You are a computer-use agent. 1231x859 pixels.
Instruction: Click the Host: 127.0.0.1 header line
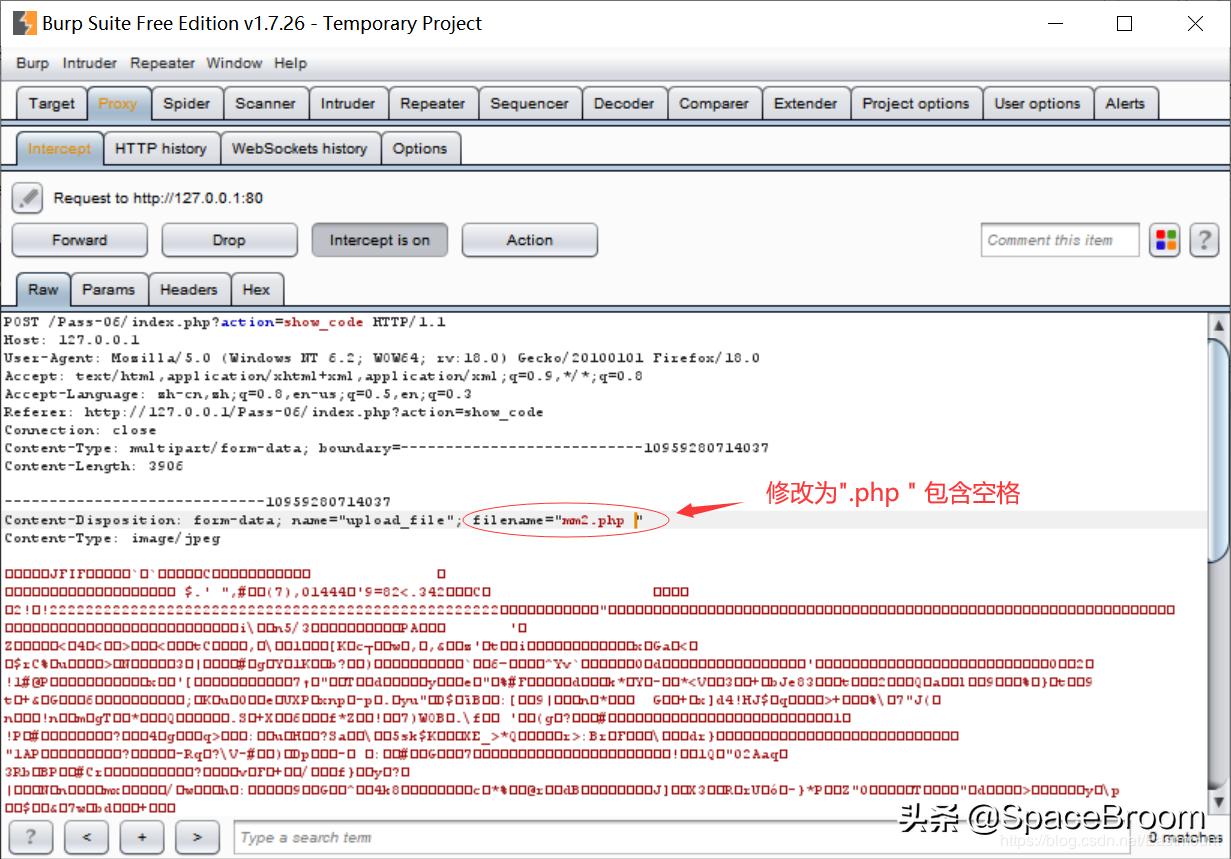click(72, 340)
